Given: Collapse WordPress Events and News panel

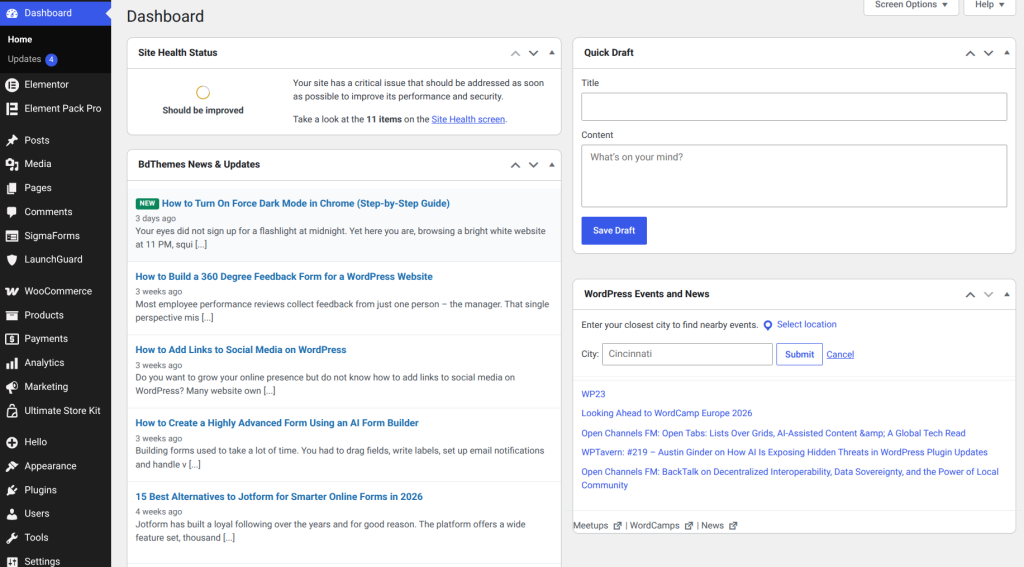Looking at the screenshot, I should (1006, 294).
